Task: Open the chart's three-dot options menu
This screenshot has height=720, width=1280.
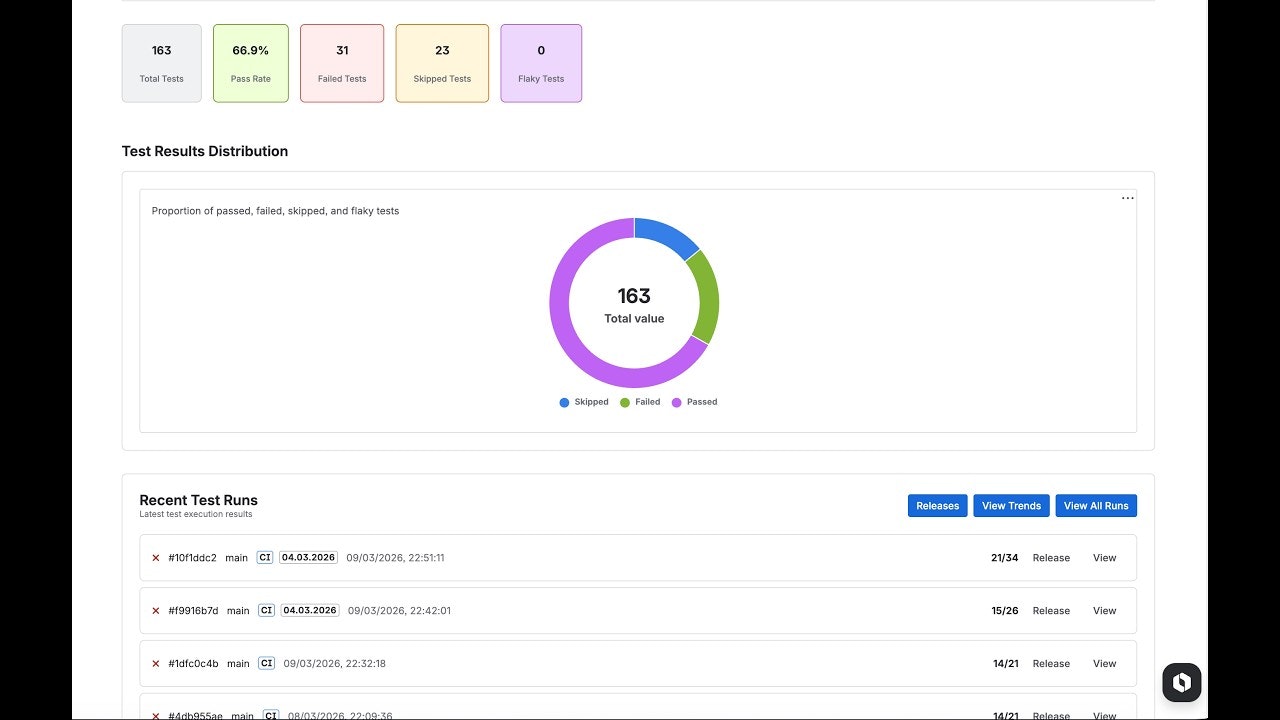Action: point(1127,198)
